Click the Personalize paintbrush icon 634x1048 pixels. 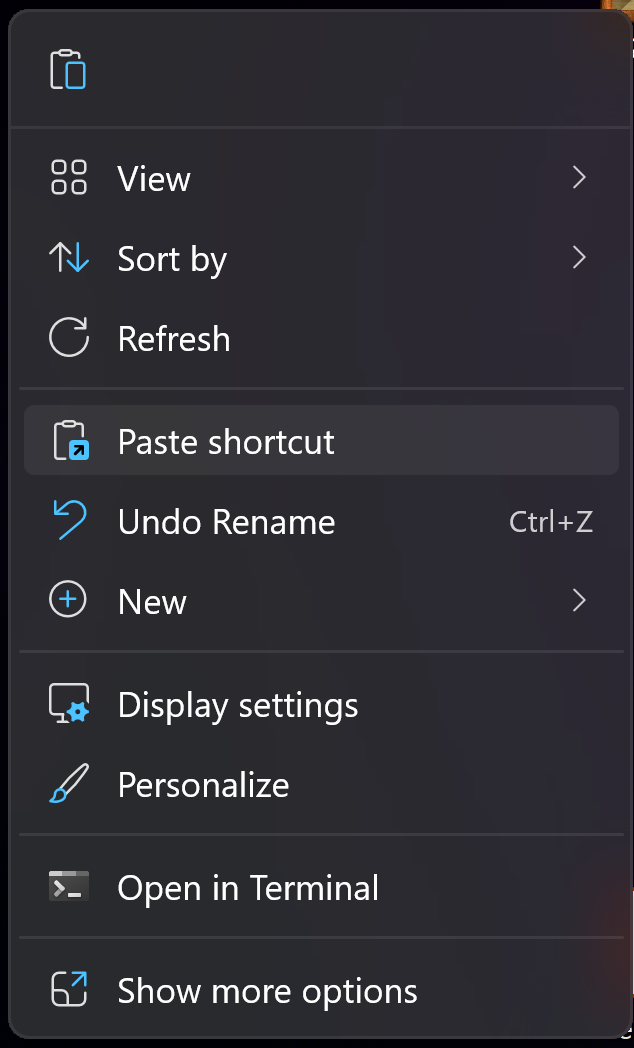(69, 785)
